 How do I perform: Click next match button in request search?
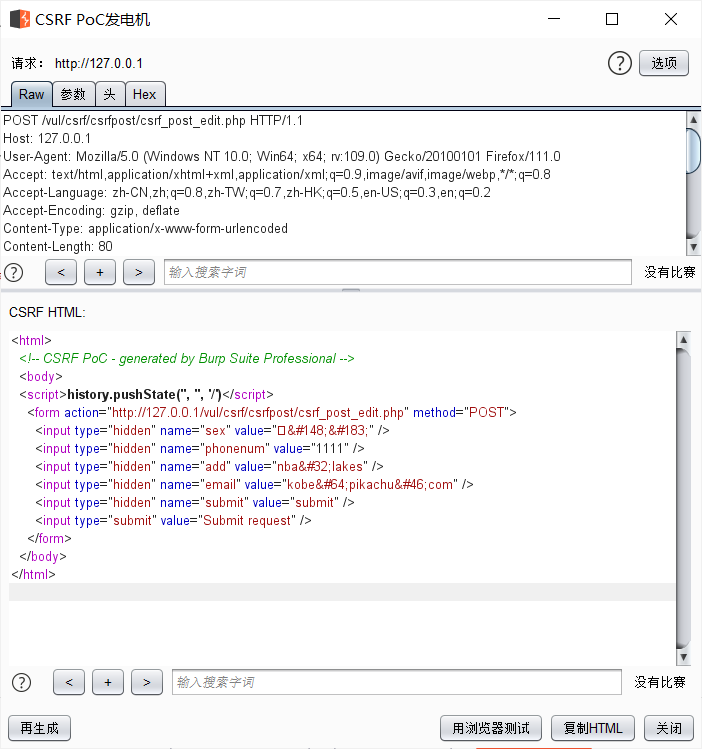(x=139, y=272)
